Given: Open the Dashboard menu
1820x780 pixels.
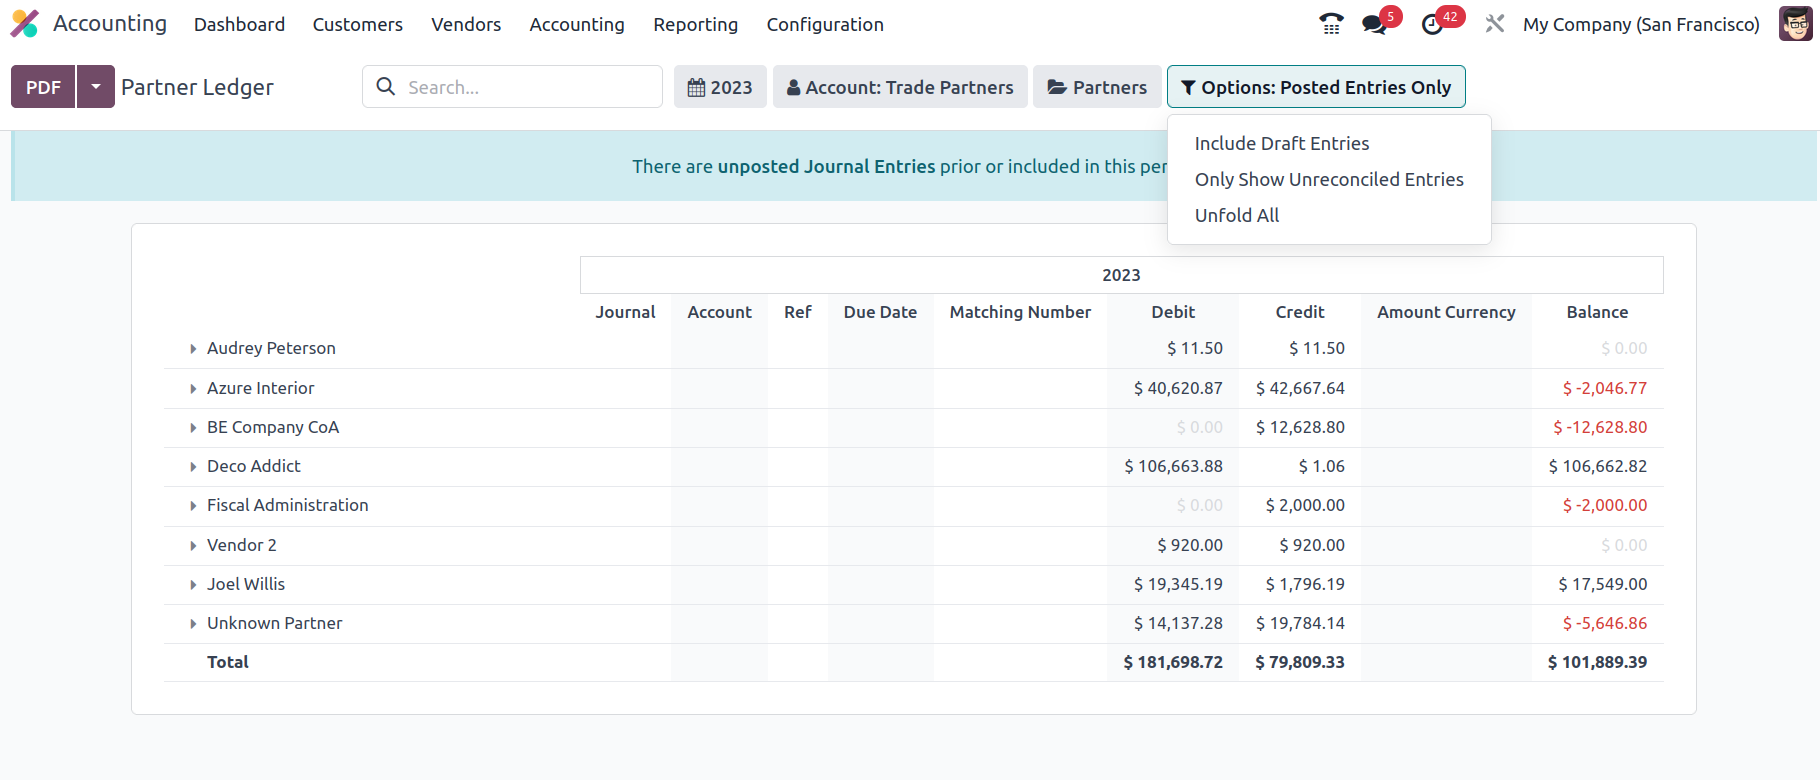Looking at the screenshot, I should point(239,24).
